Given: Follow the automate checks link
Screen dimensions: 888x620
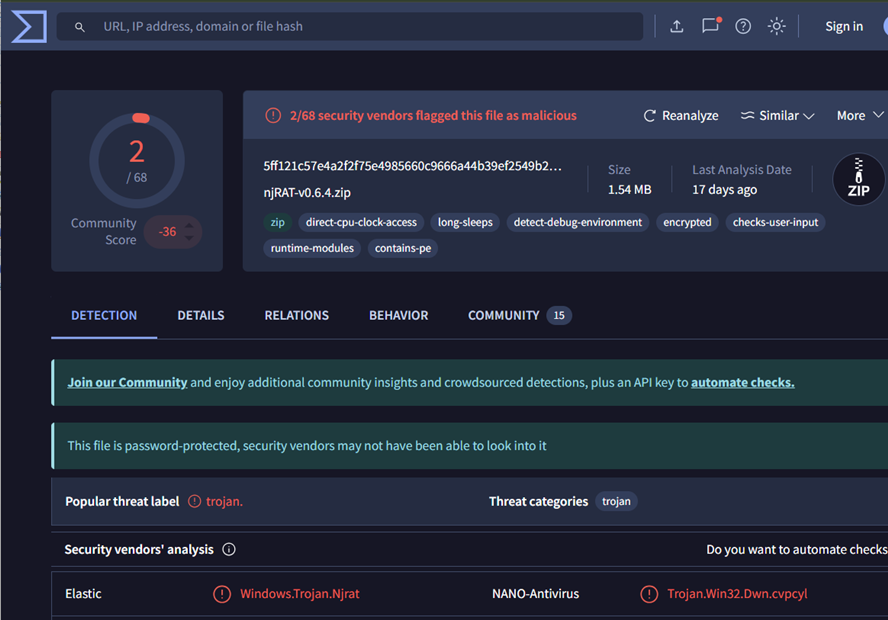Looking at the screenshot, I should (742, 382).
